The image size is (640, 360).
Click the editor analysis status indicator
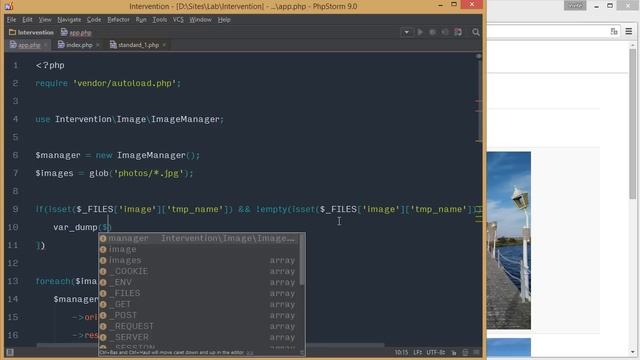[478, 56]
